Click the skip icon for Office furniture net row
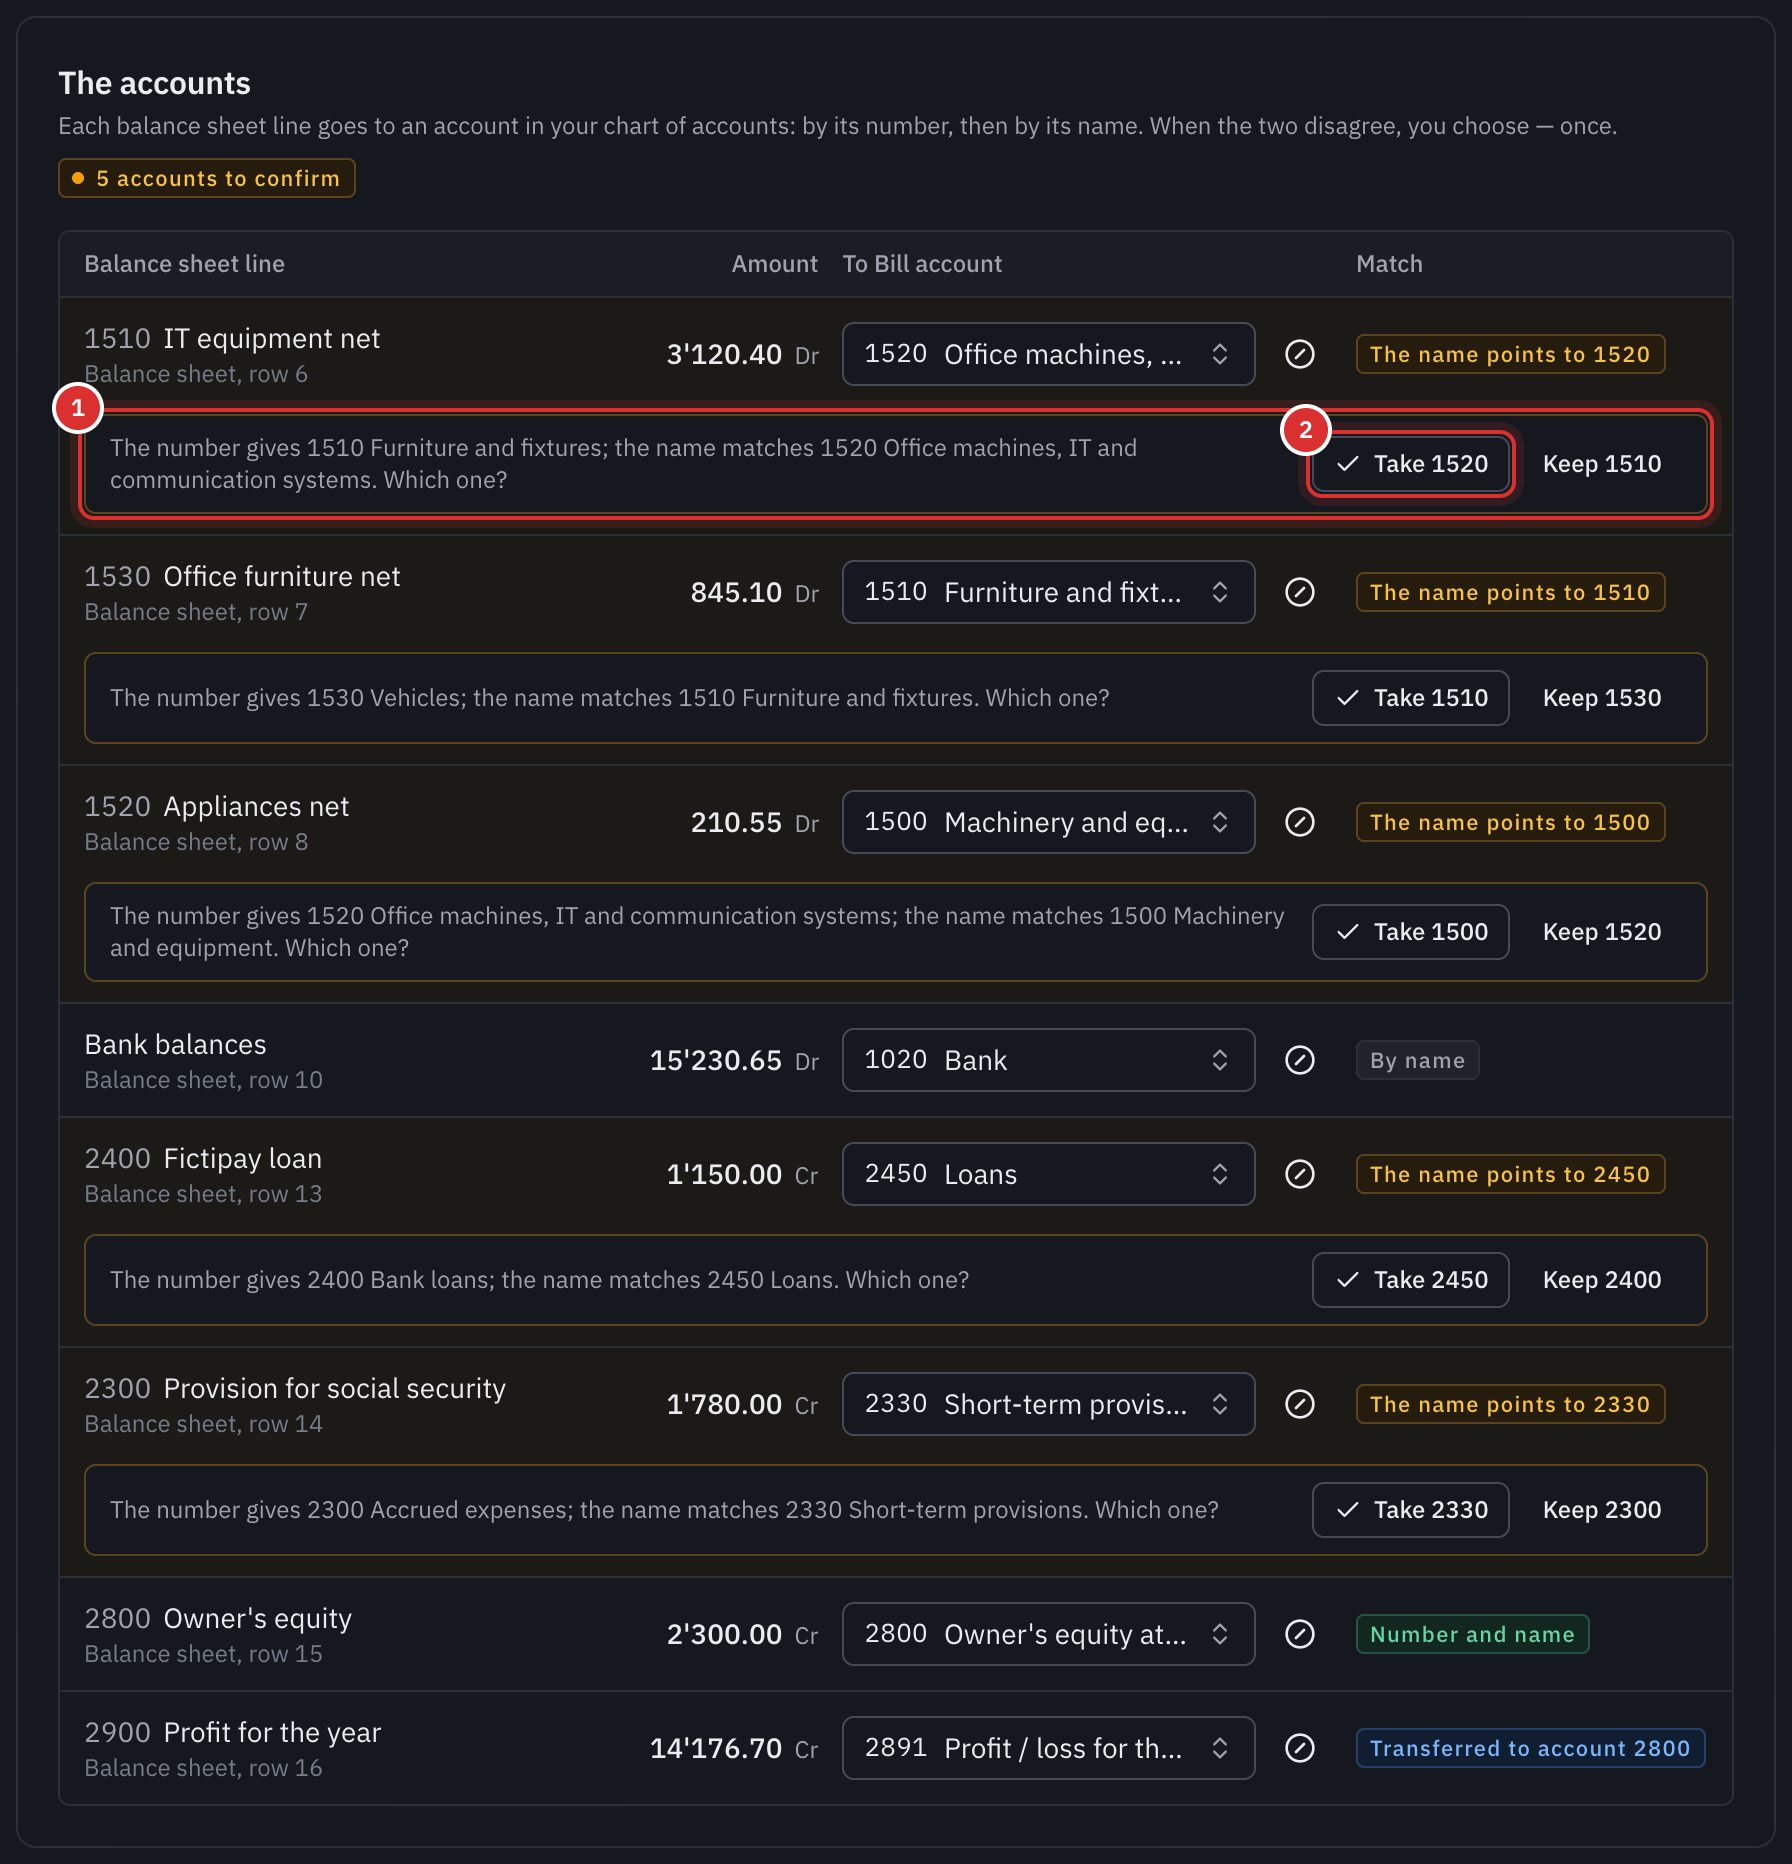This screenshot has height=1864, width=1792. [x=1299, y=592]
